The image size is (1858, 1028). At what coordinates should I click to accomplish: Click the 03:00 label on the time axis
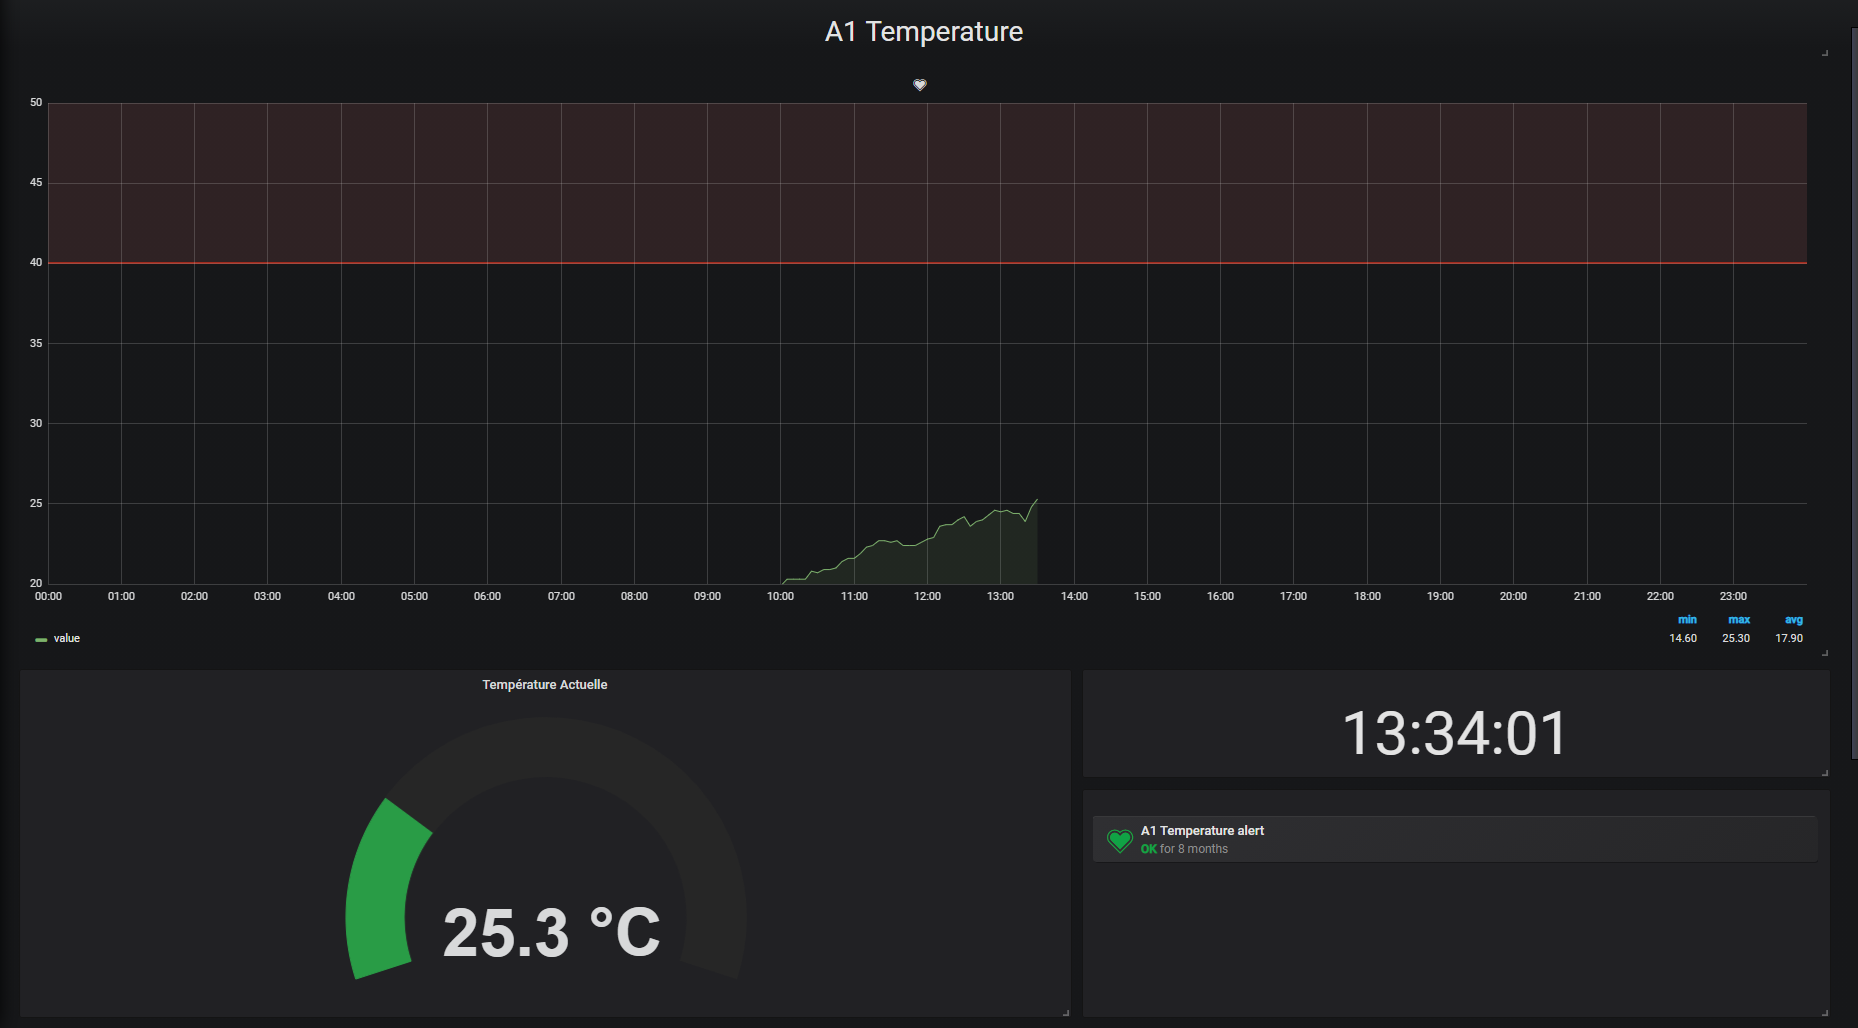267,596
